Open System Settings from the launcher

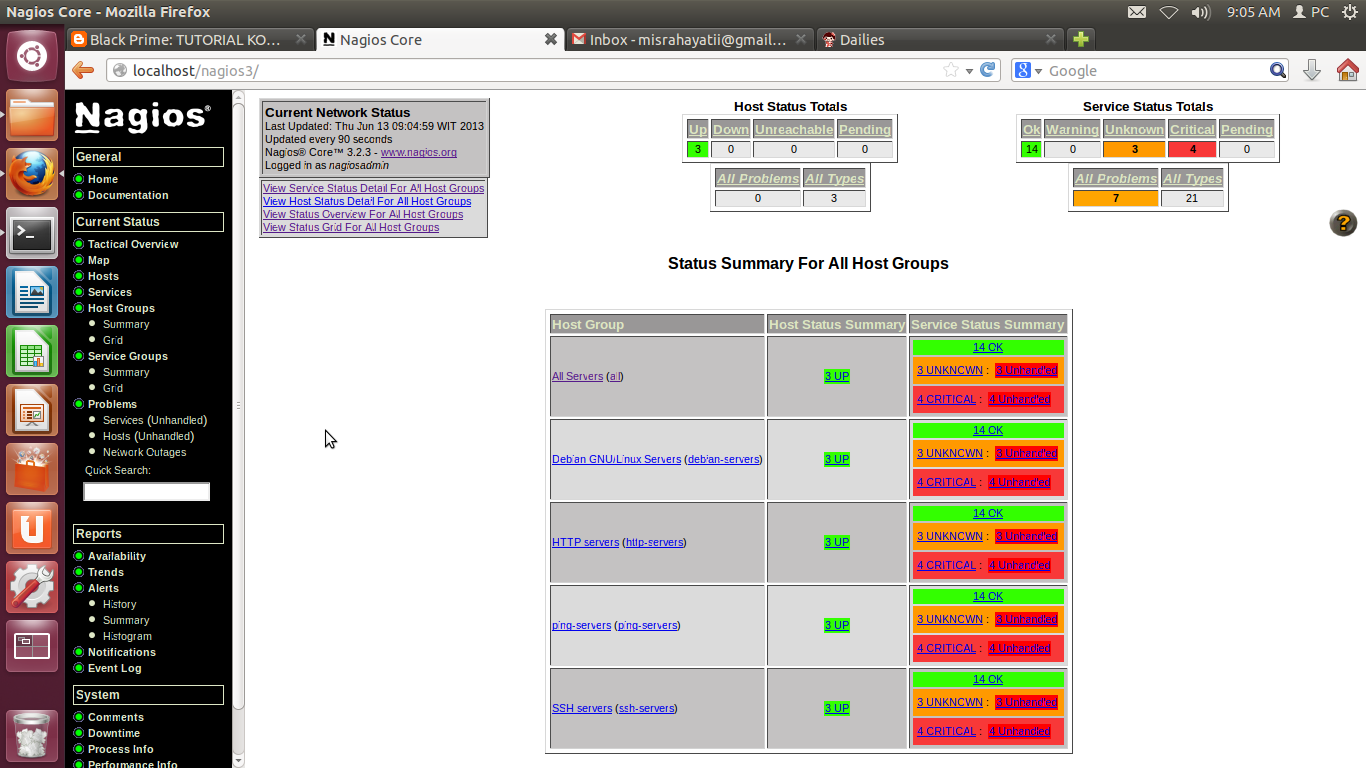point(32,588)
